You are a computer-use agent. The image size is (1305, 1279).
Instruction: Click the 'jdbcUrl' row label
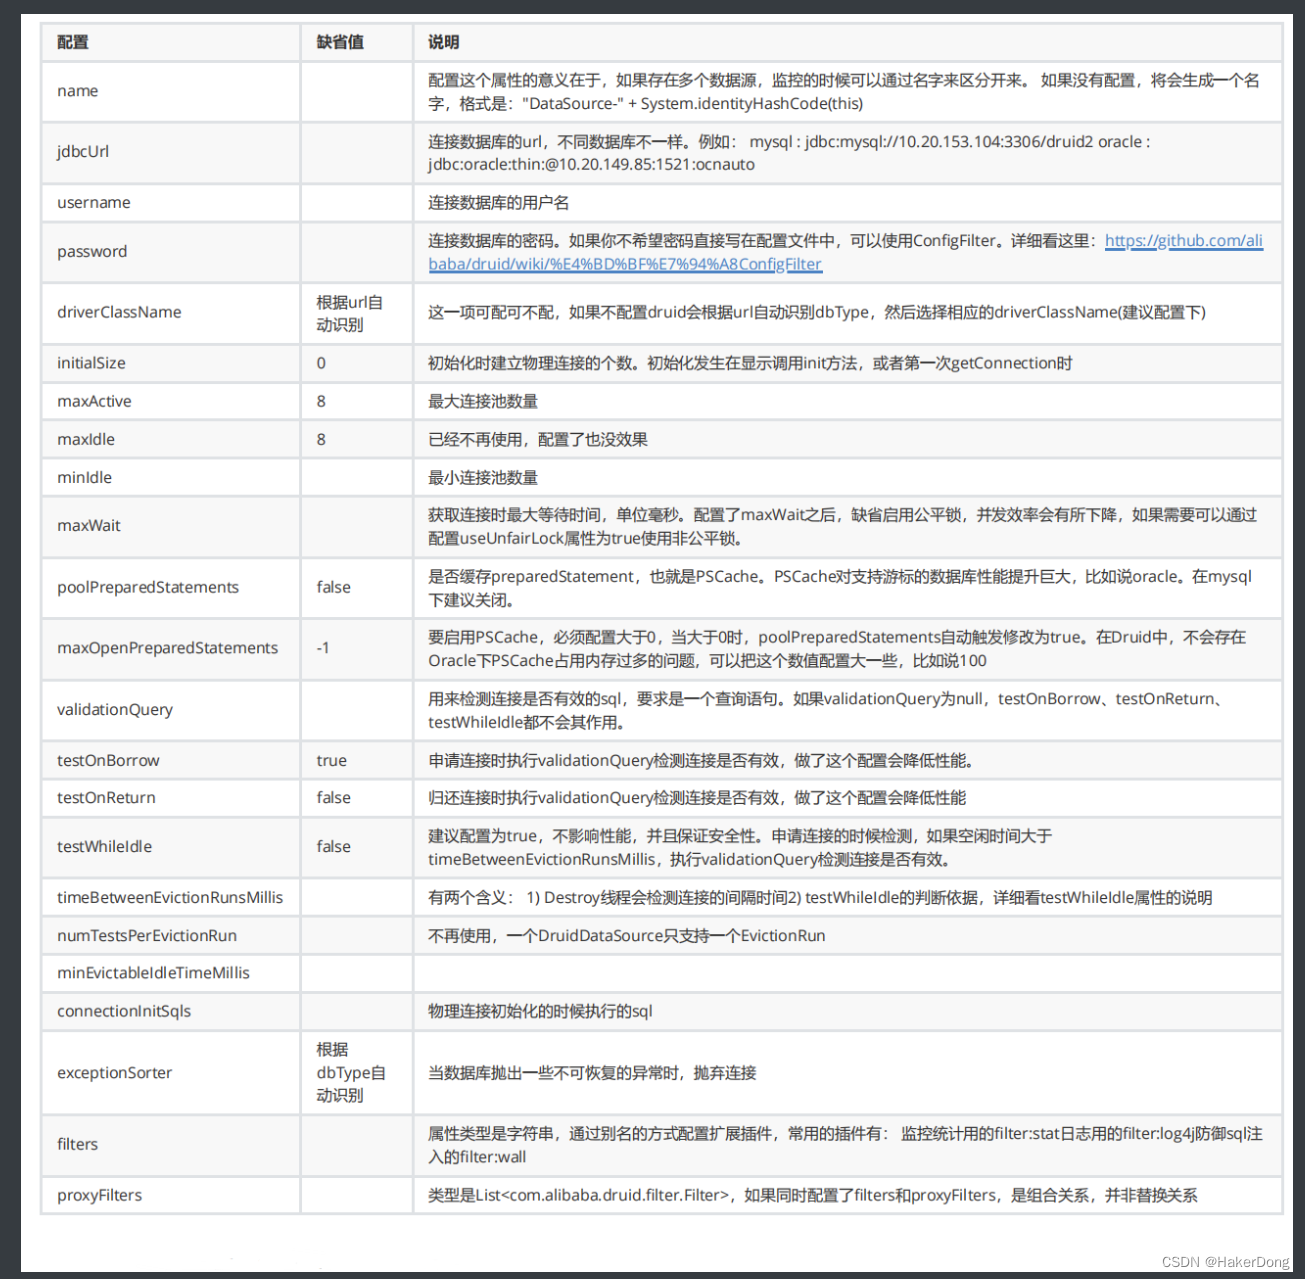click(83, 152)
